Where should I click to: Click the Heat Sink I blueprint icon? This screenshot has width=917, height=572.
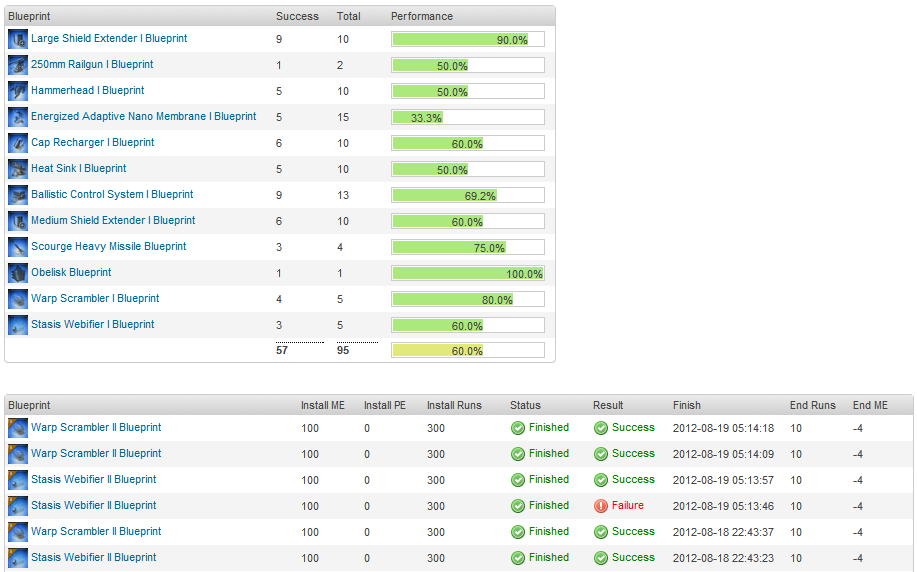click(18, 169)
